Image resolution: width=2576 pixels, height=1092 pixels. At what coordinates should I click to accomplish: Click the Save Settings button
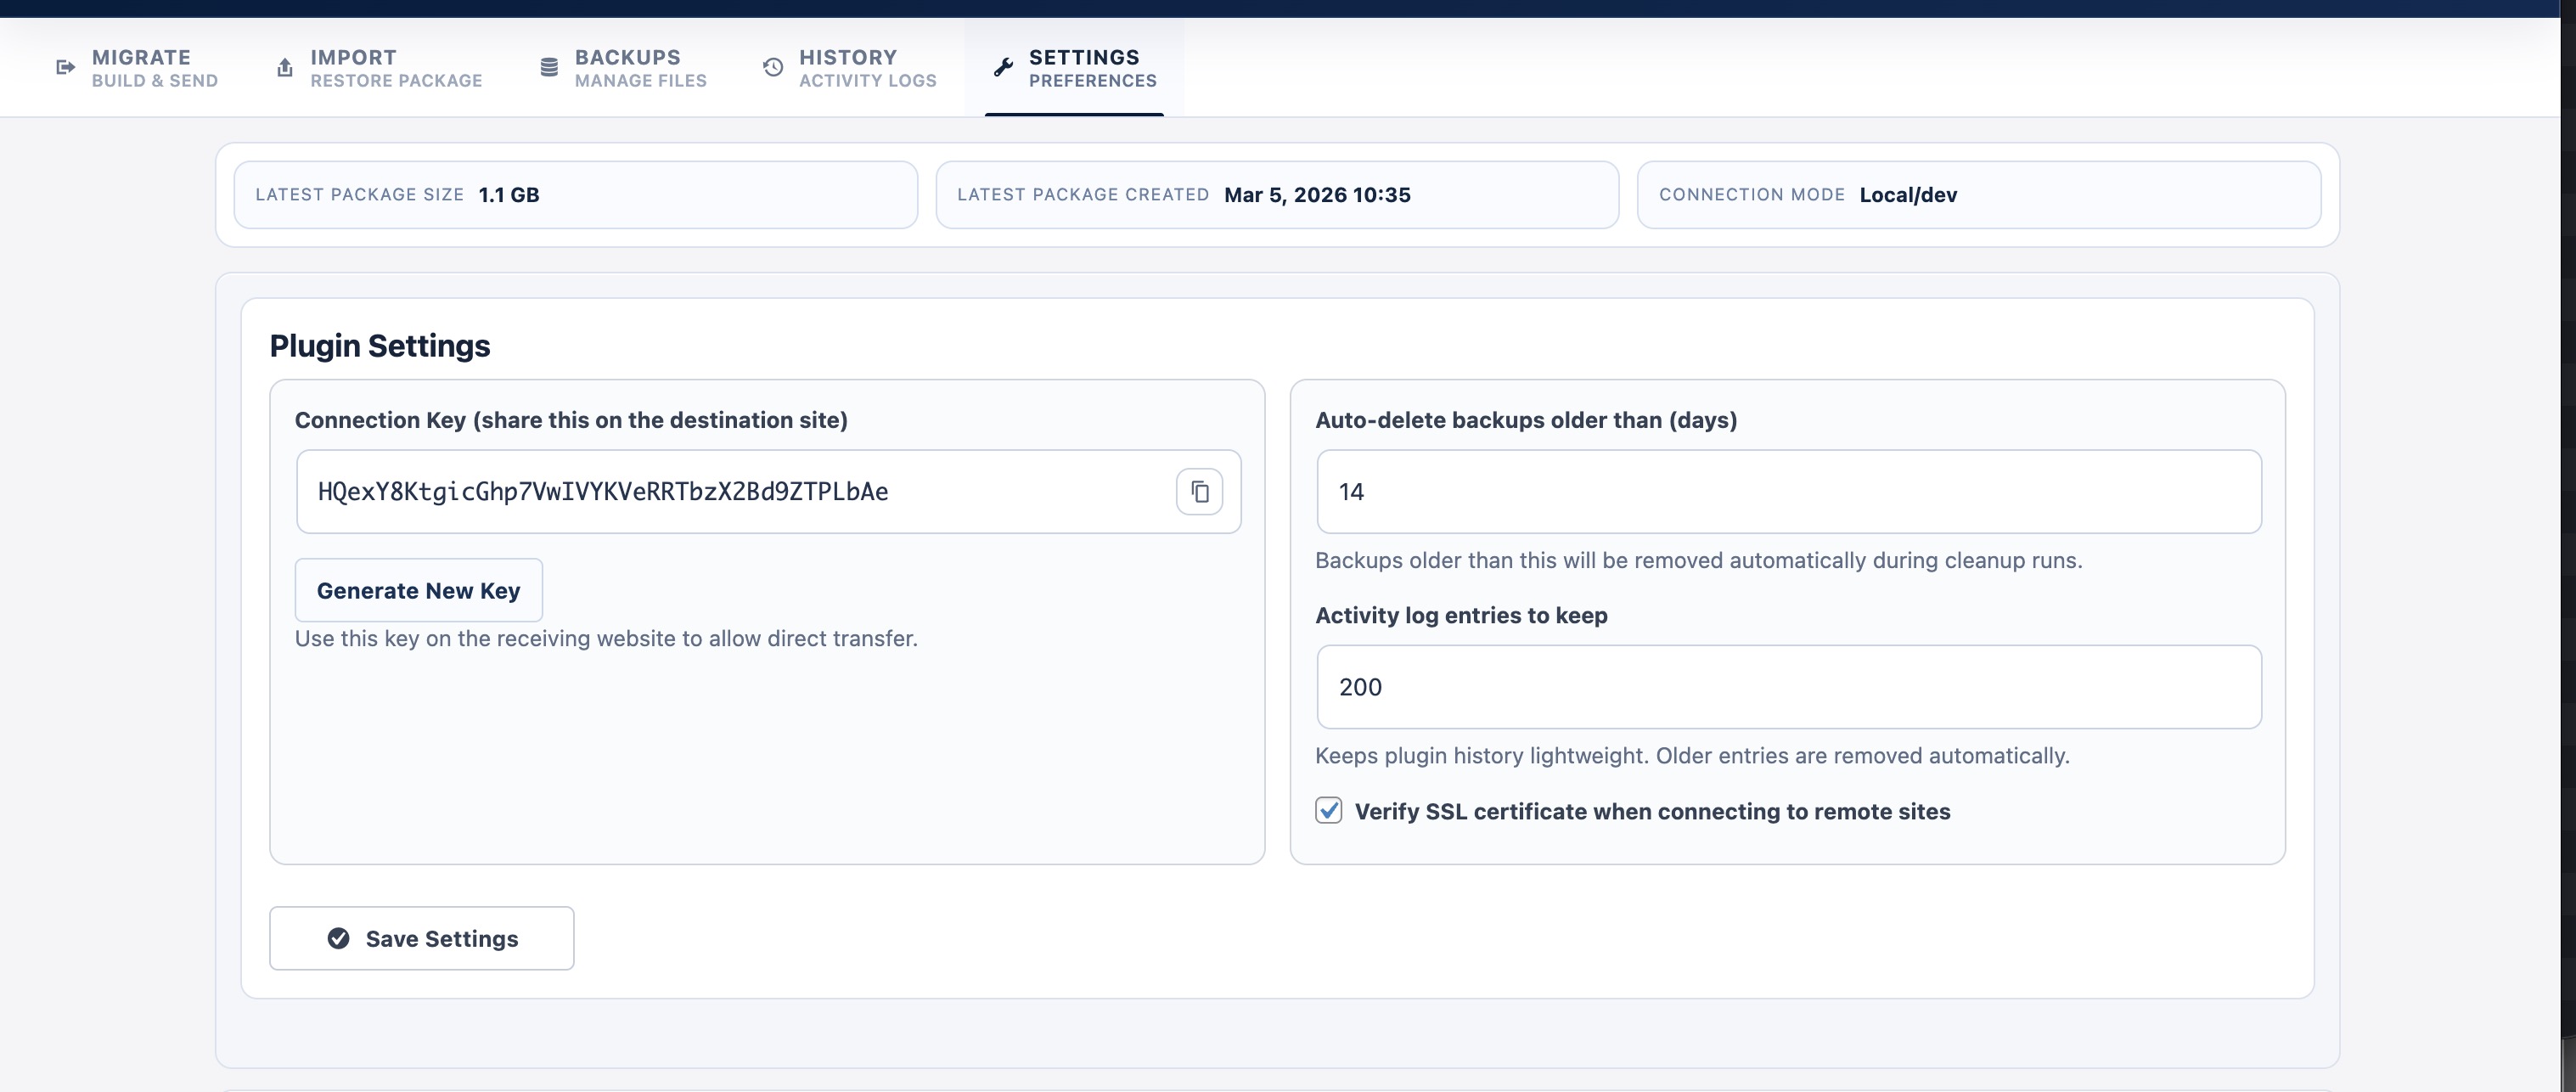tap(421, 938)
